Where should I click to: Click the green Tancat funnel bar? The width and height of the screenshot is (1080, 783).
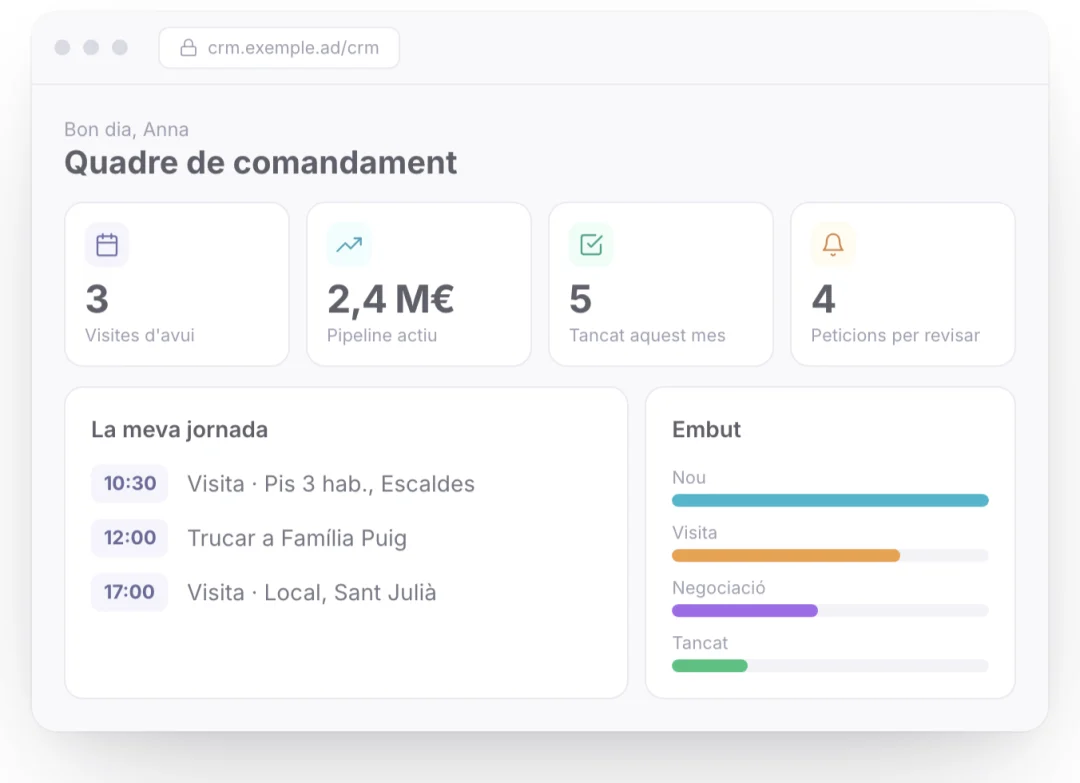point(709,666)
